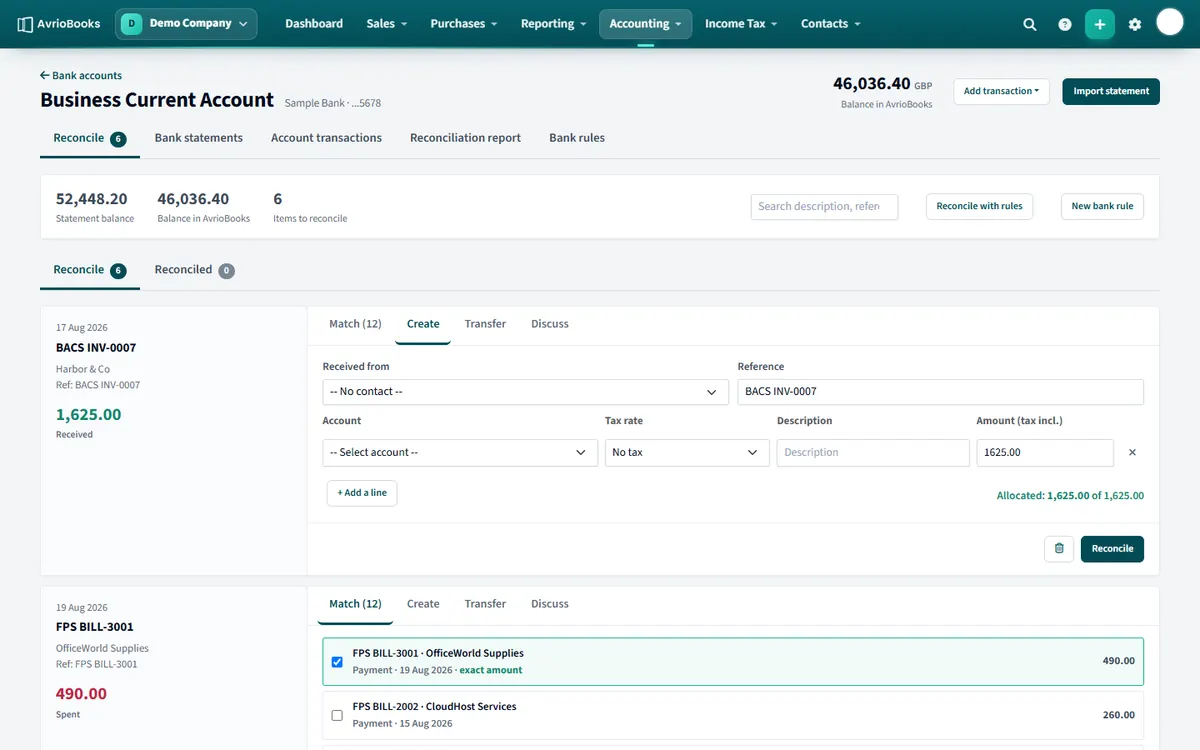
Task: Open the Income Tax menu dropdown
Action: point(741,24)
